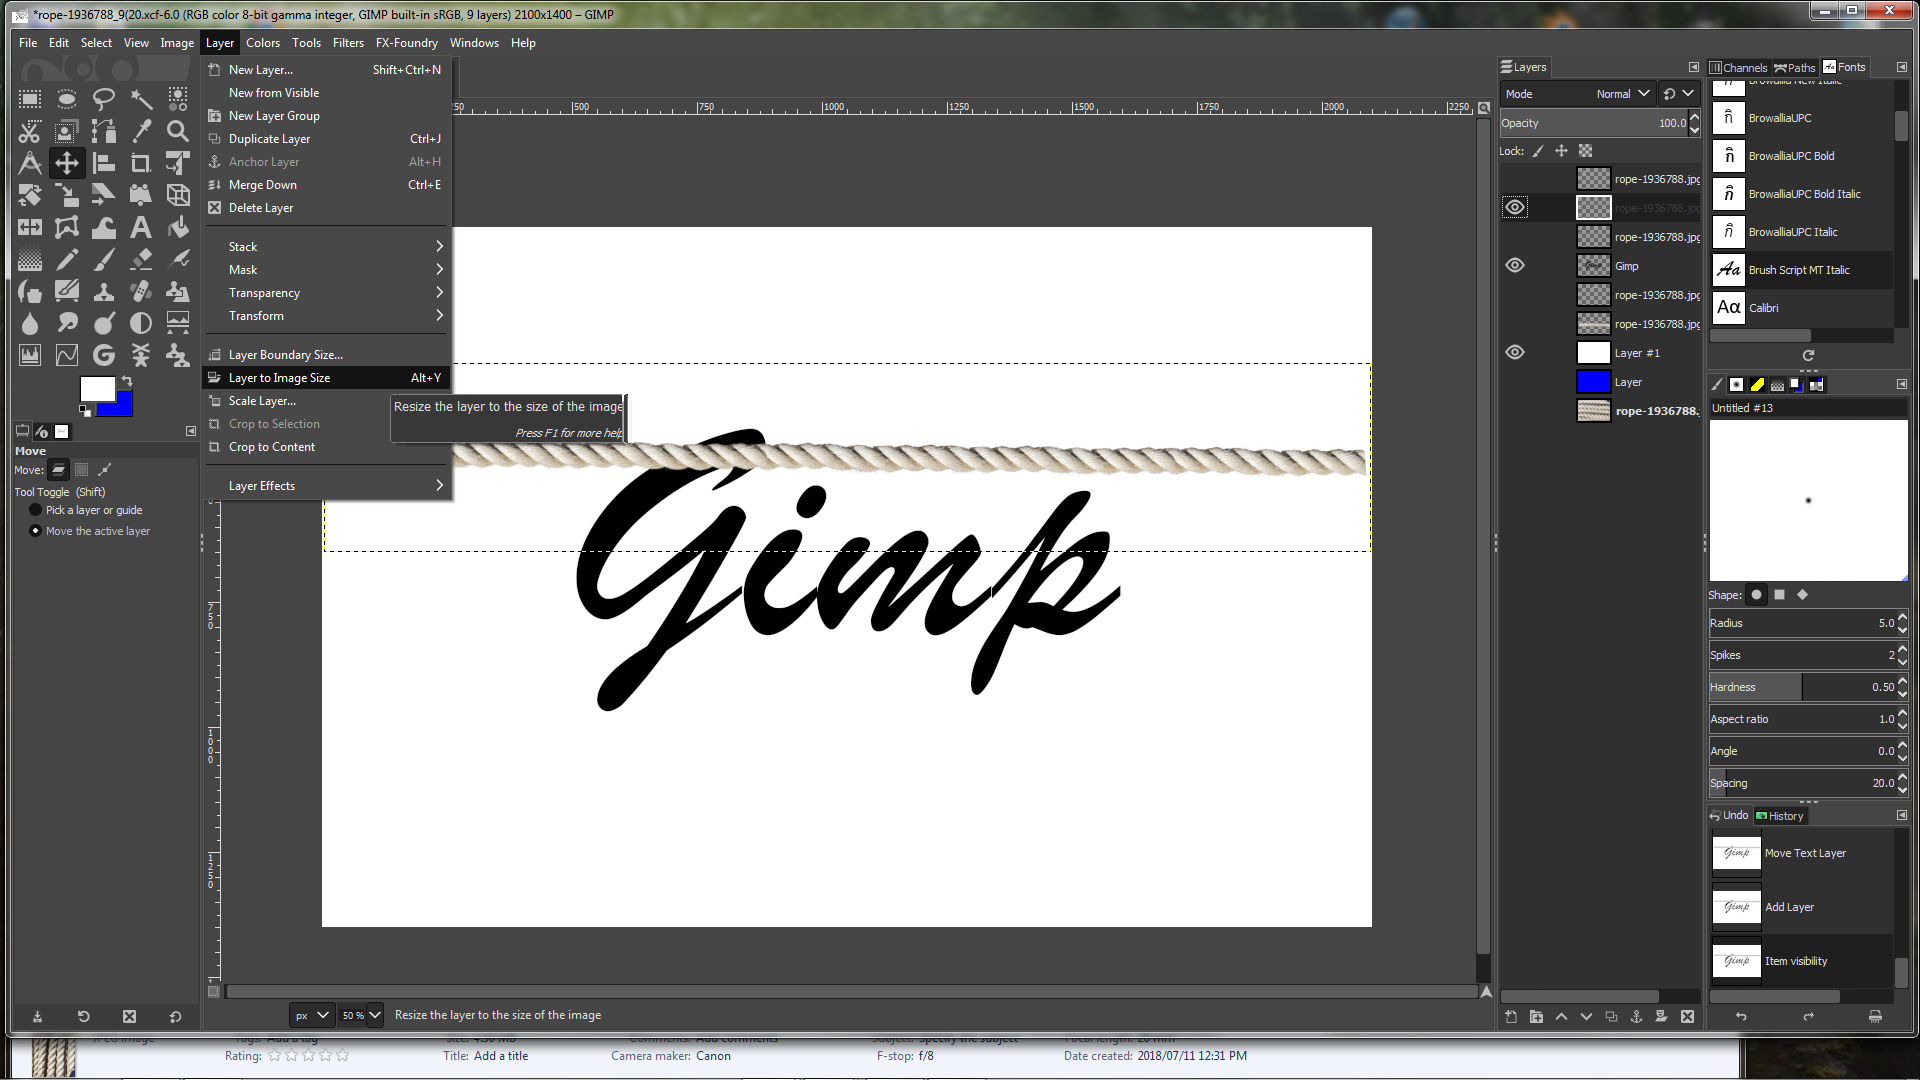Screen dimensions: 1920x1080
Task: Refresh the fonts list
Action: click(x=1808, y=355)
